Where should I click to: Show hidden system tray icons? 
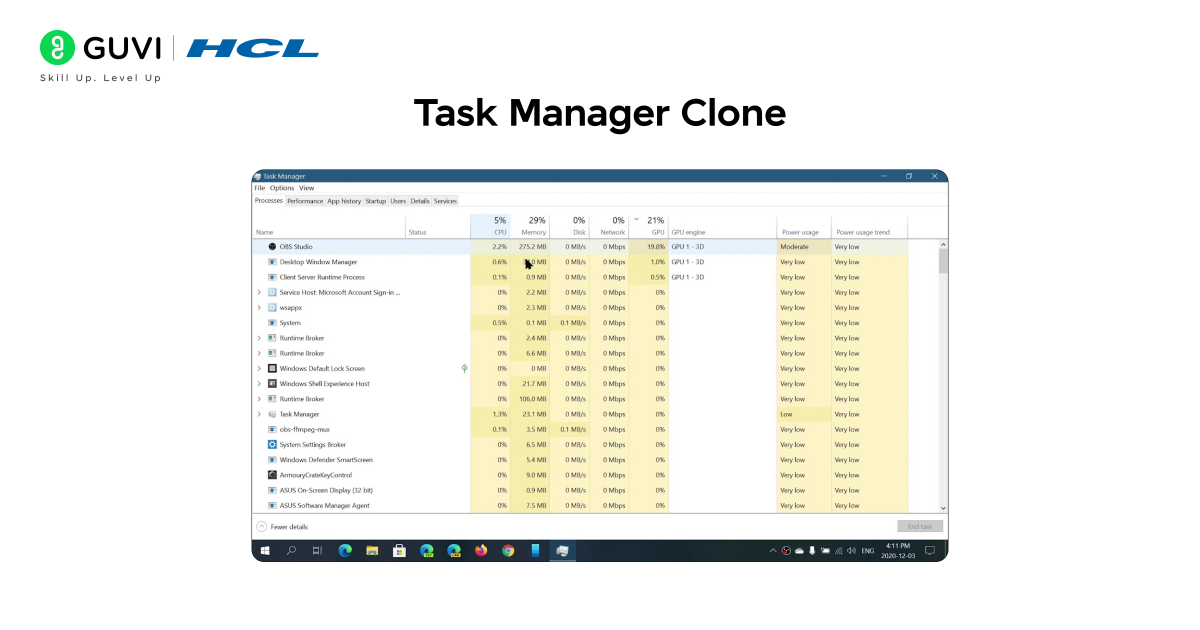773,551
